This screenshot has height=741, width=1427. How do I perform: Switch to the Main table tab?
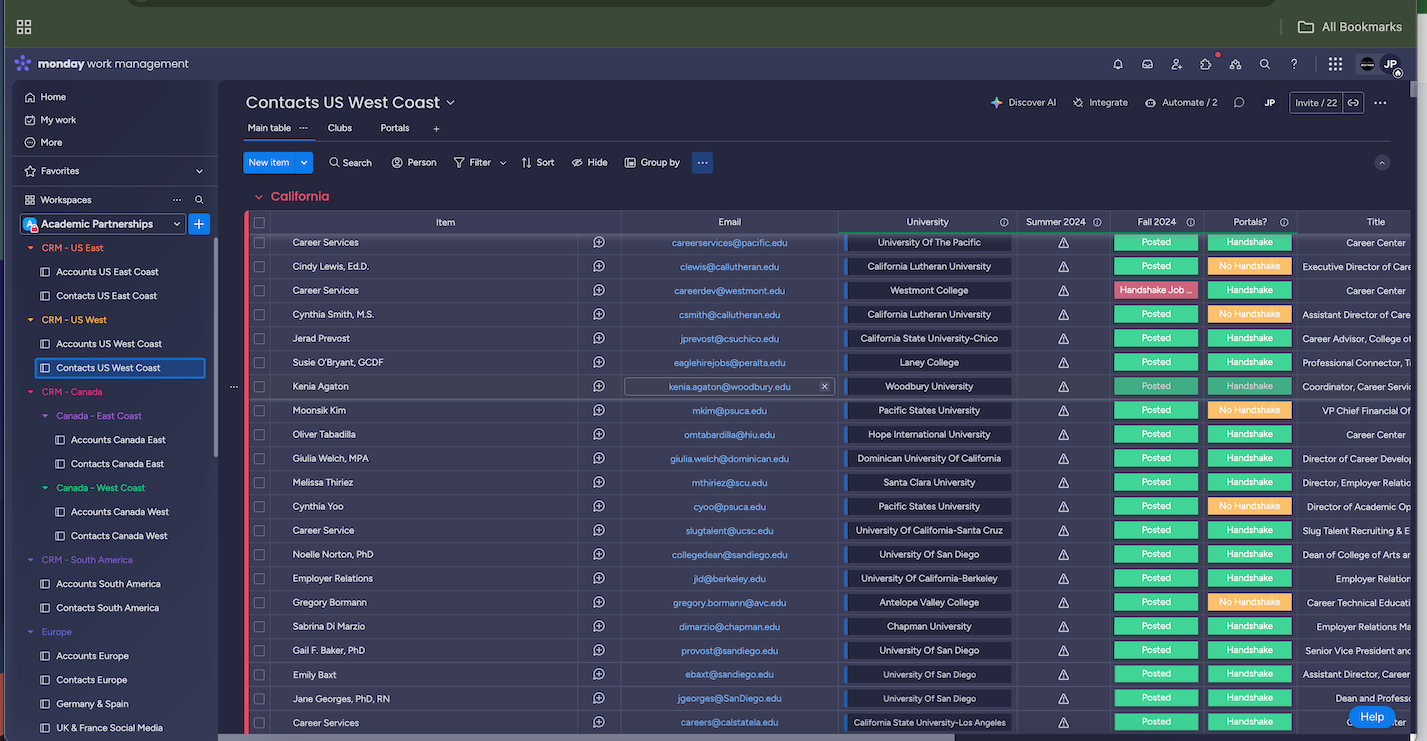[269, 128]
